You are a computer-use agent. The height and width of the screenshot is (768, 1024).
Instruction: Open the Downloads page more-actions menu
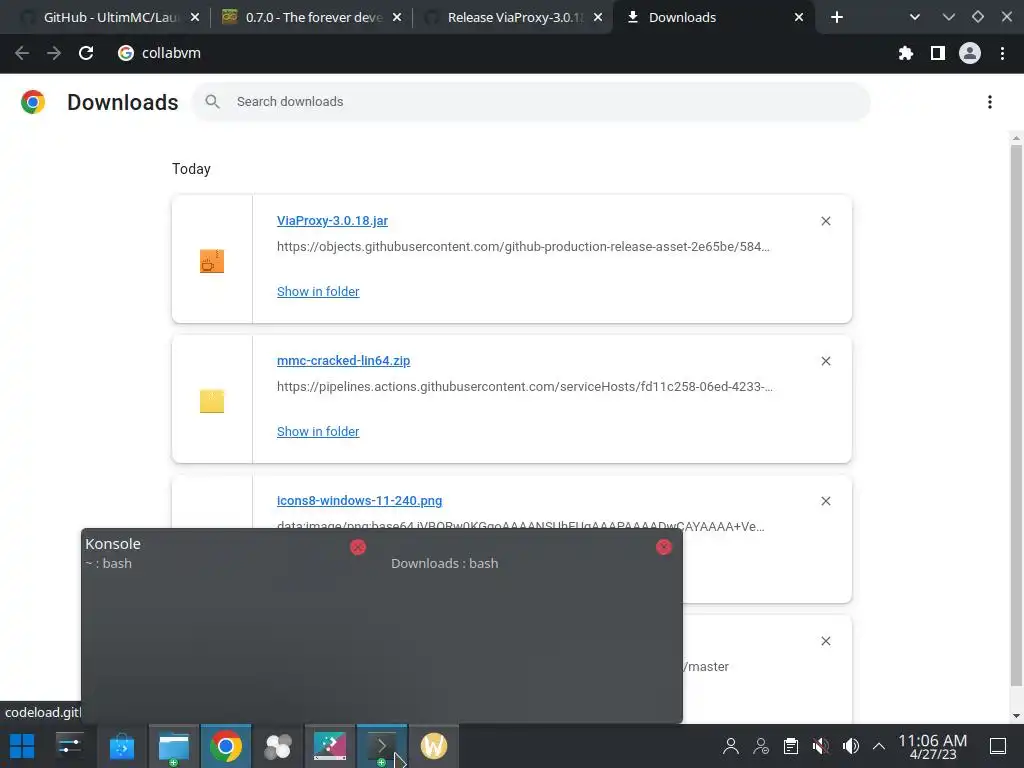click(990, 102)
